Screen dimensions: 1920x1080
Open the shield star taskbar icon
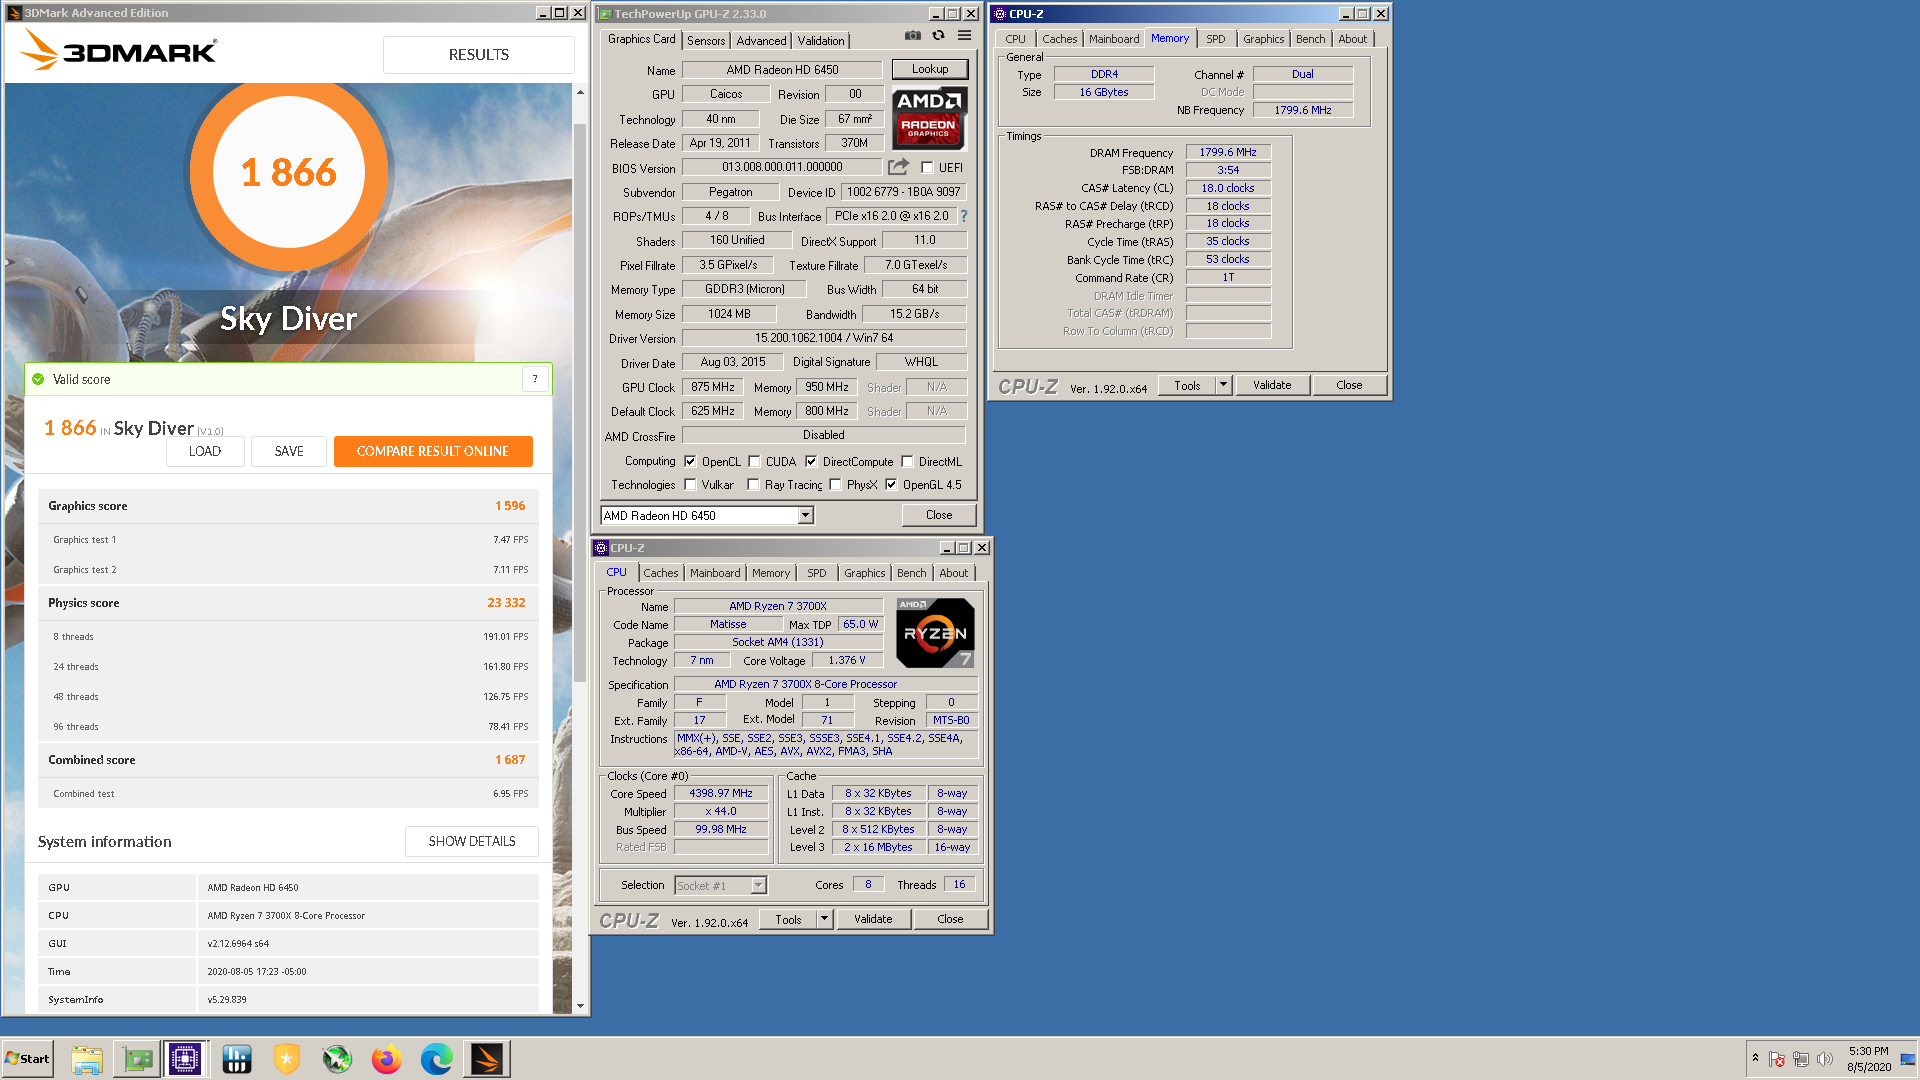click(287, 1059)
